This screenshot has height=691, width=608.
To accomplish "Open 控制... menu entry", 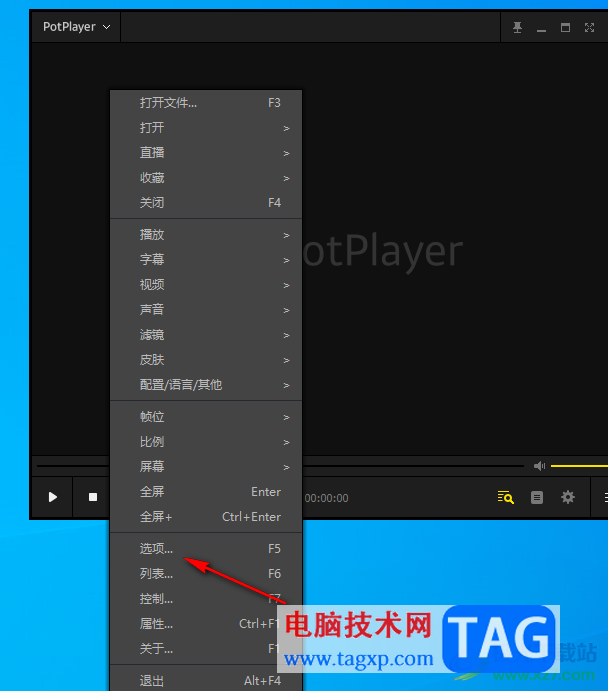I will point(206,599).
